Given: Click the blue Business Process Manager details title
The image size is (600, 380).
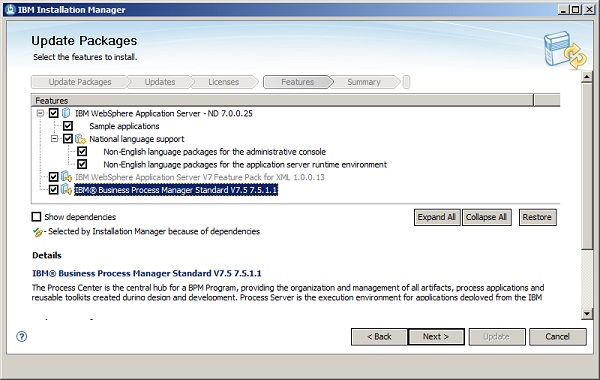Looking at the screenshot, I should [x=147, y=273].
